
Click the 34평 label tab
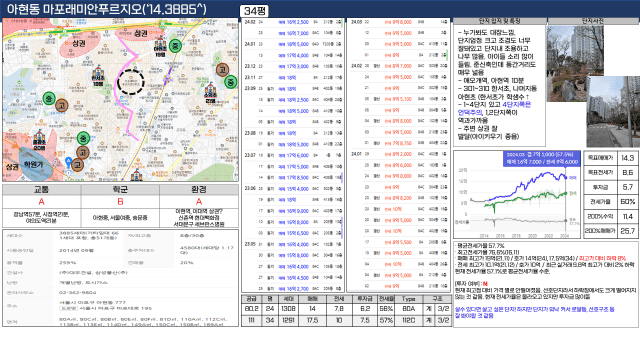[x=254, y=11]
